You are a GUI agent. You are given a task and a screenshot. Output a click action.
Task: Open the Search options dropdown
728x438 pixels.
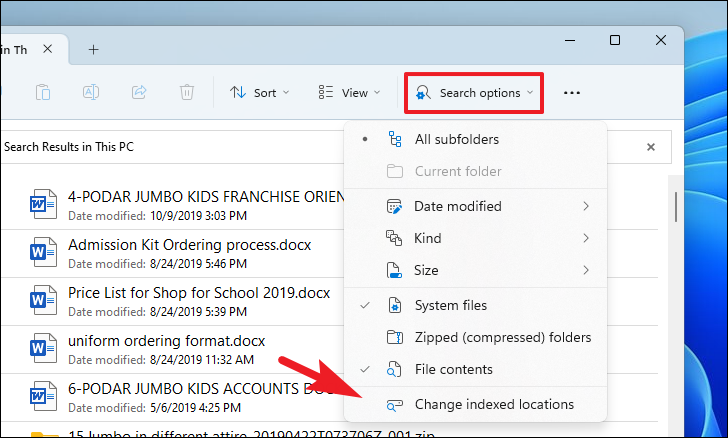(474, 93)
